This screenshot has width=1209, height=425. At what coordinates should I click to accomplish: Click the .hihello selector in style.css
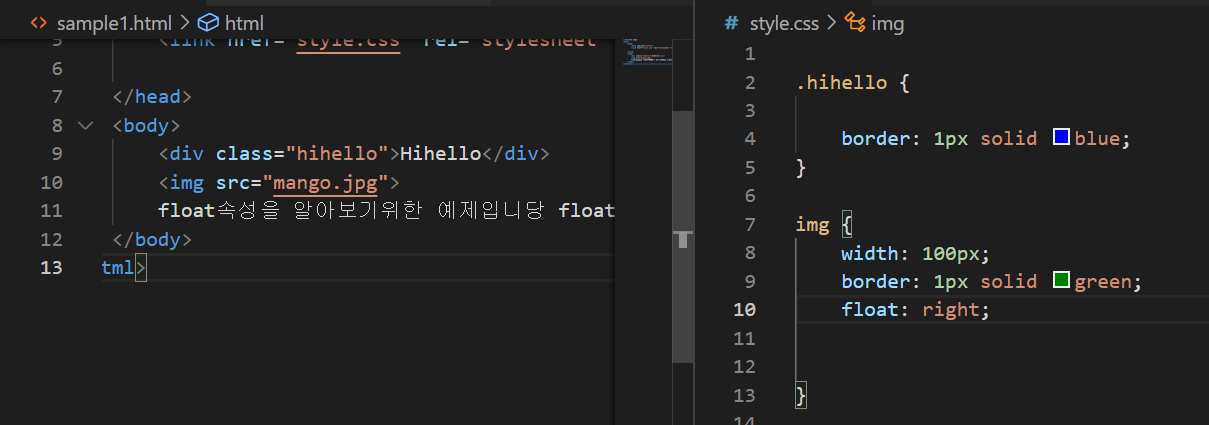point(841,82)
